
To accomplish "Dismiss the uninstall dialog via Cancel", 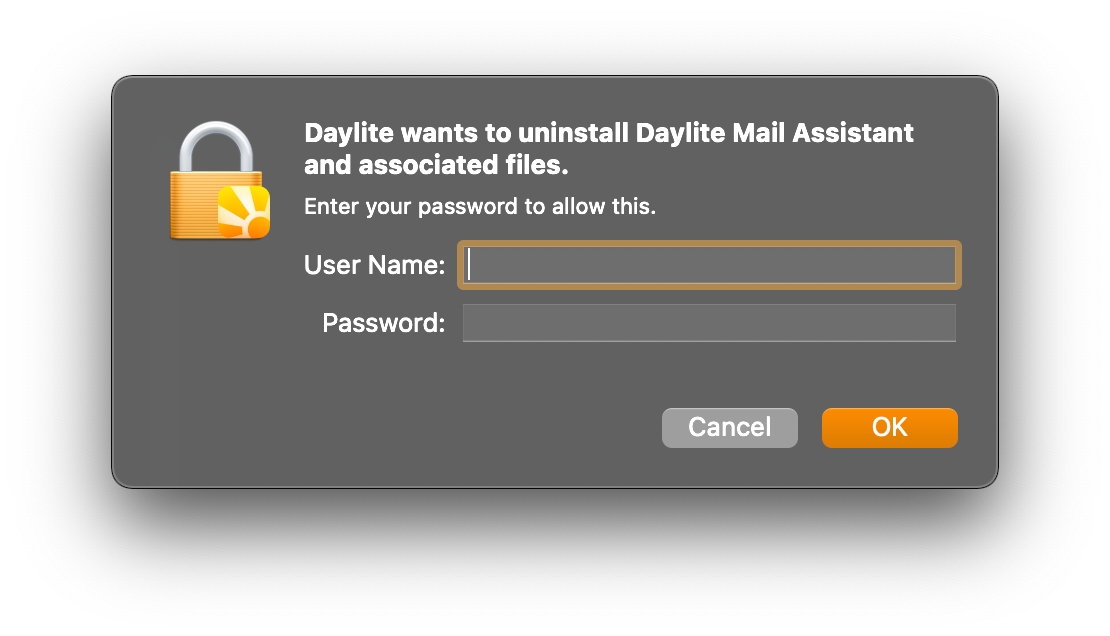I will 729,428.
